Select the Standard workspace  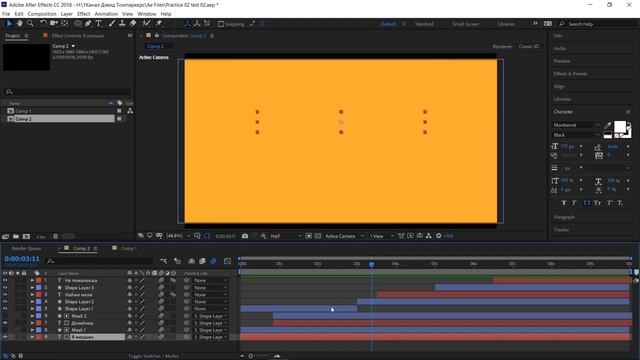tap(424, 24)
